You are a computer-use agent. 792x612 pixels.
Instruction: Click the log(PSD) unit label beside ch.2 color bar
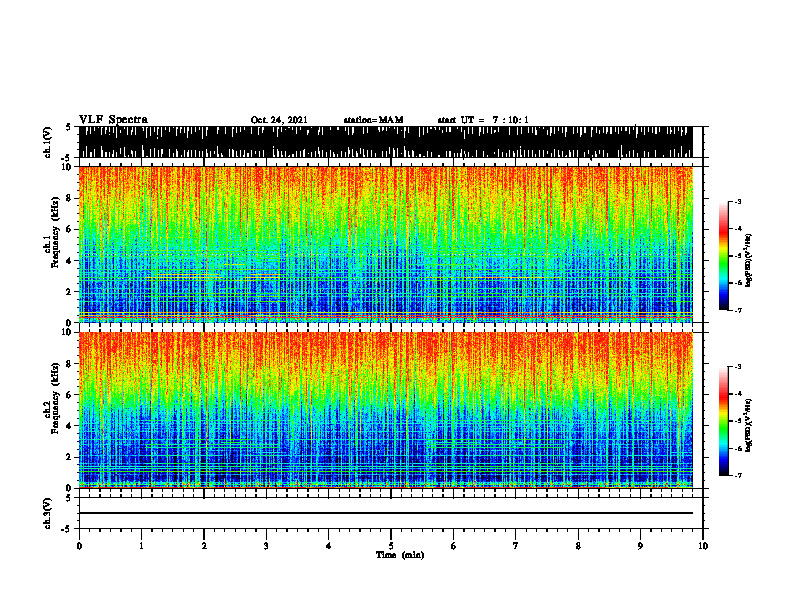pyautogui.click(x=749, y=425)
